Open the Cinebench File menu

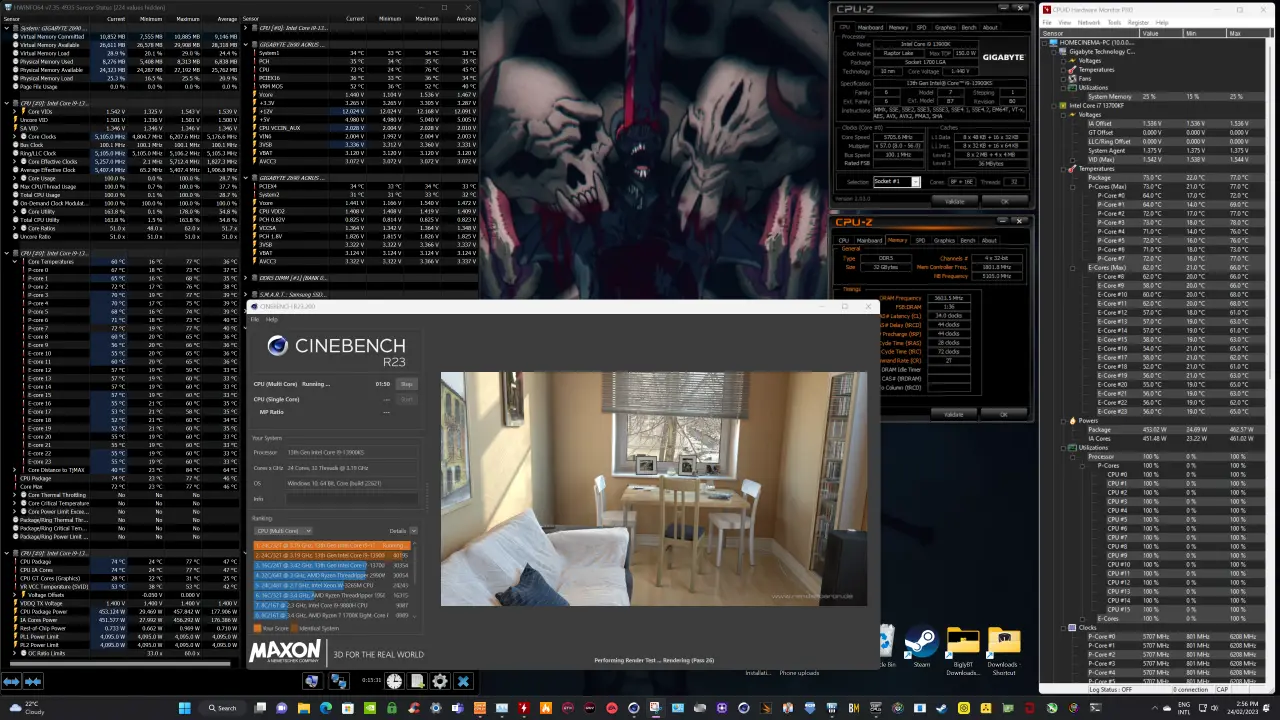255,320
